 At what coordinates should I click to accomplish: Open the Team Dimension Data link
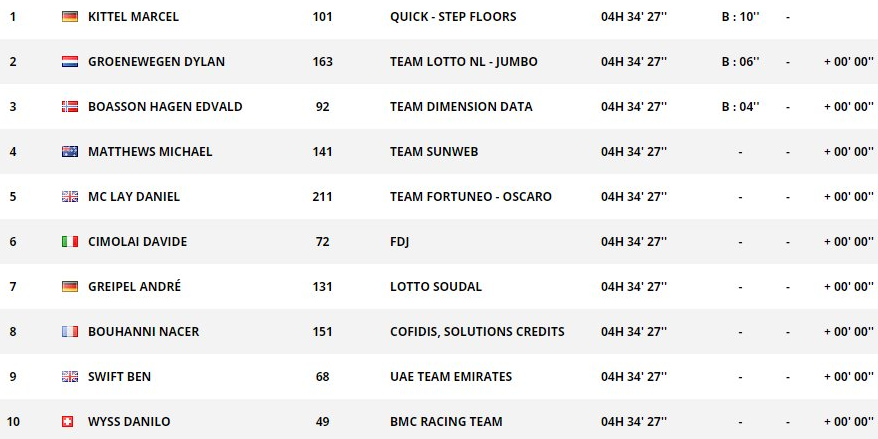461,106
